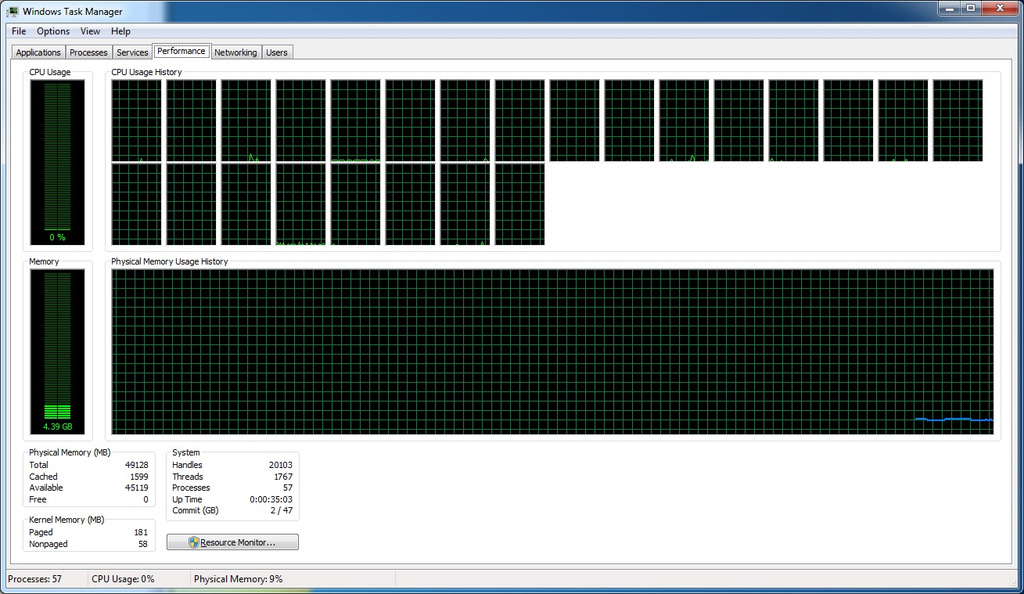Viewport: 1024px width, 594px height.
Task: Click the Threads value 1767
Action: point(283,477)
